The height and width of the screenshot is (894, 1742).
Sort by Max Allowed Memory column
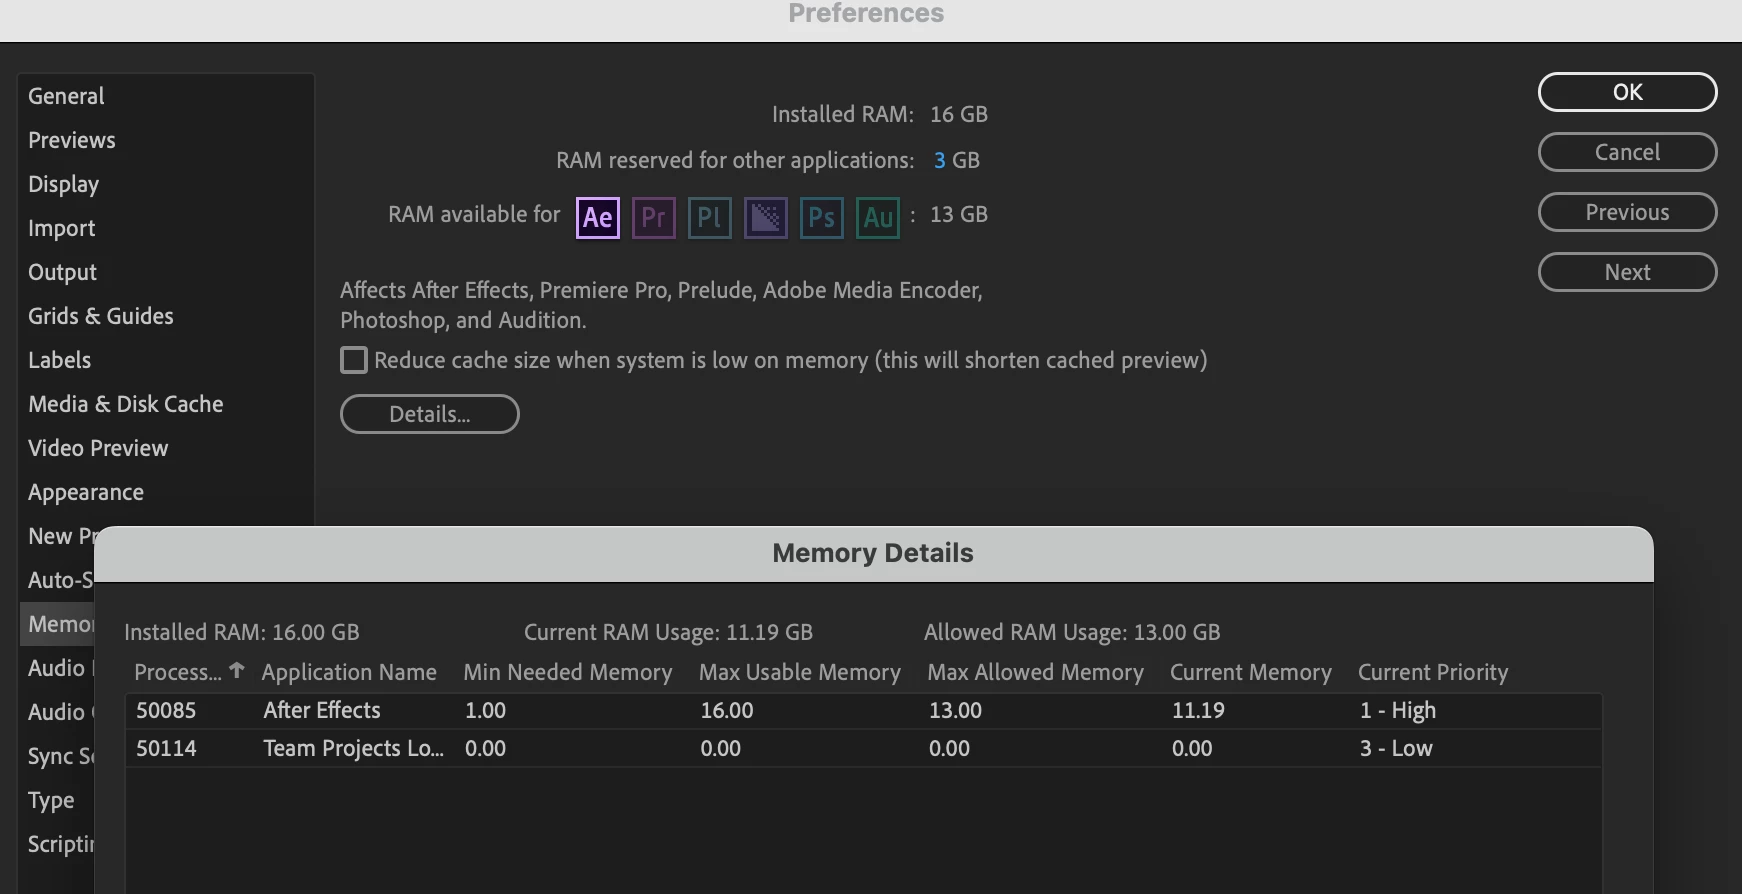1035,672
